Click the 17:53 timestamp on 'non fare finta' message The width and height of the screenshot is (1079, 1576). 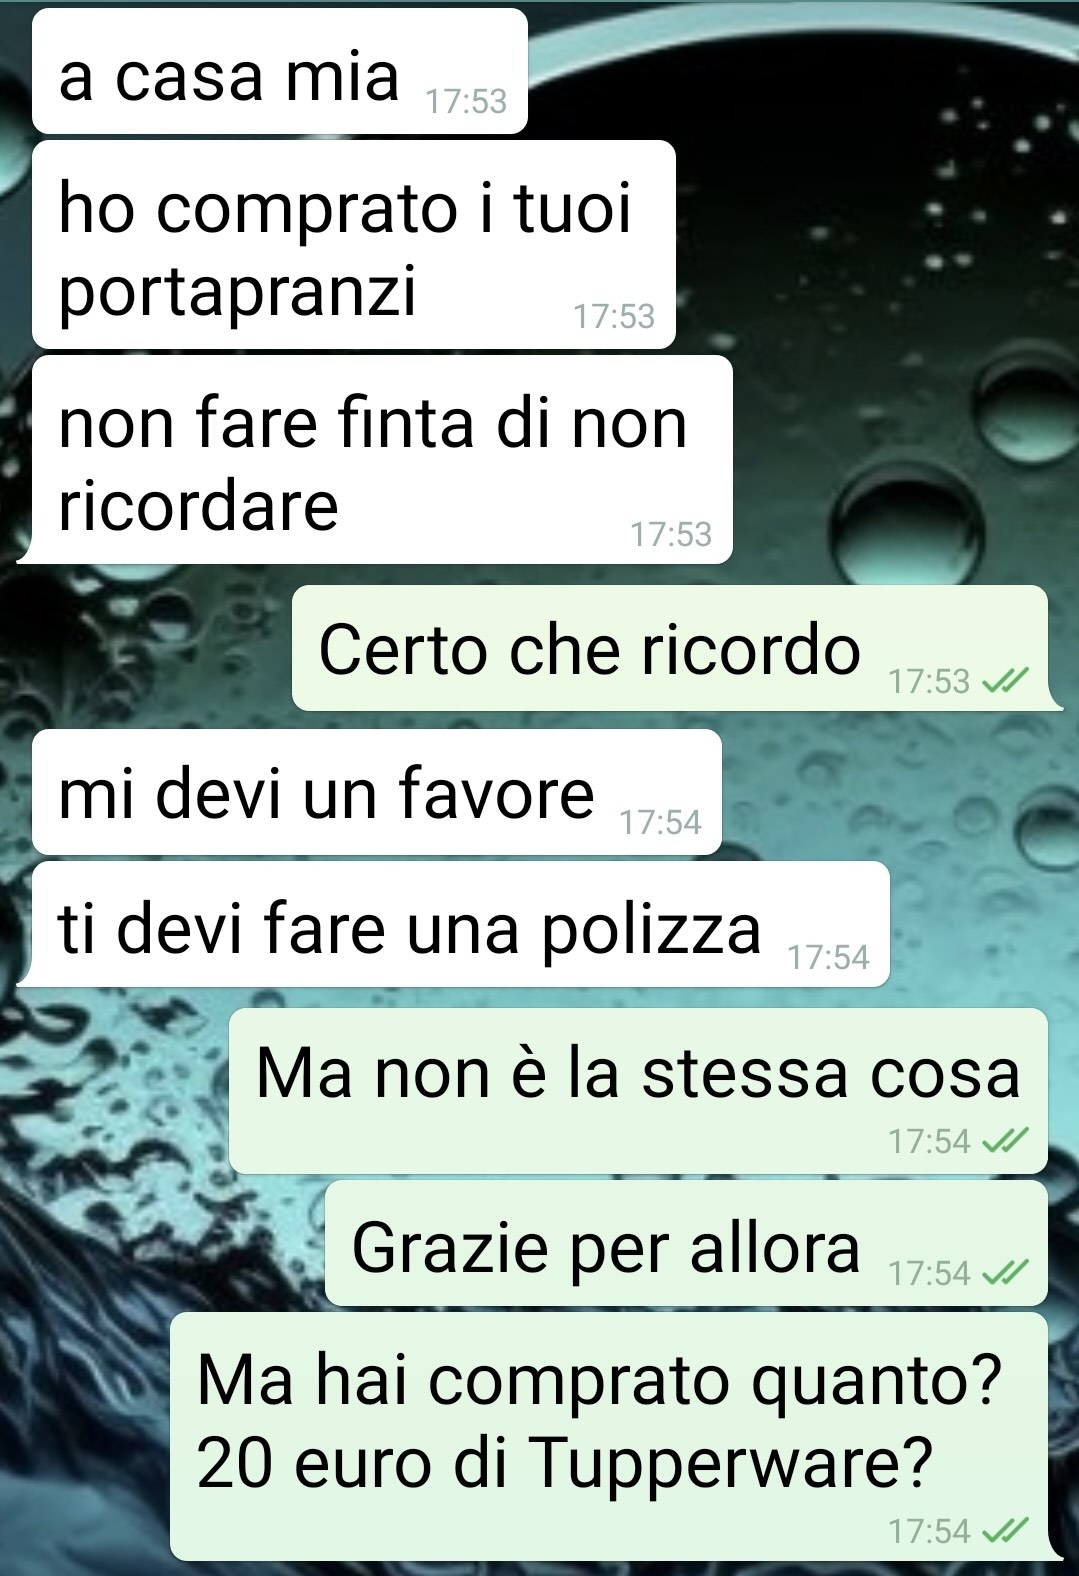[x=671, y=534]
